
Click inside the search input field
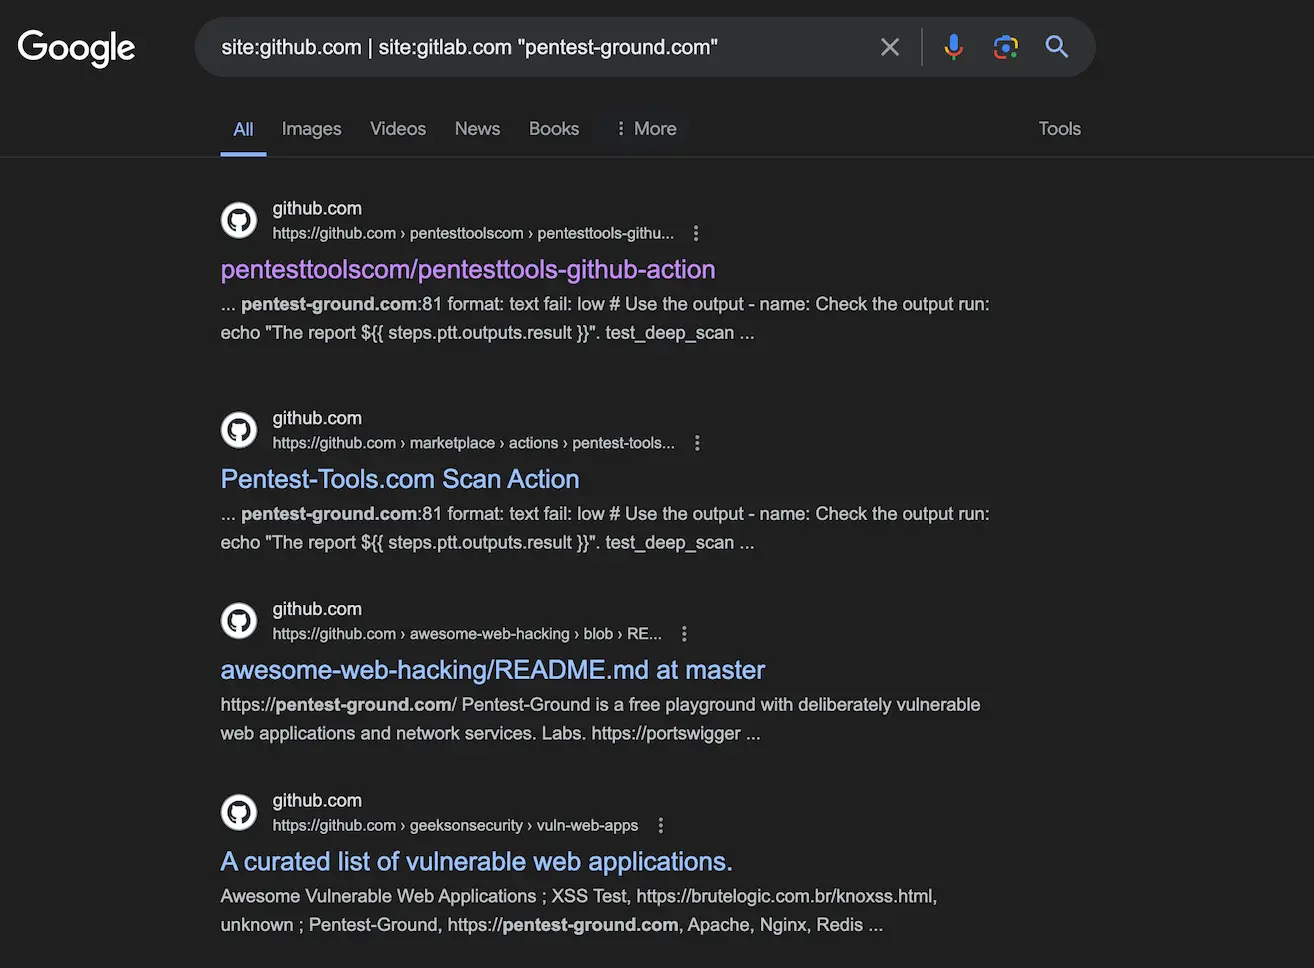(x=550, y=46)
